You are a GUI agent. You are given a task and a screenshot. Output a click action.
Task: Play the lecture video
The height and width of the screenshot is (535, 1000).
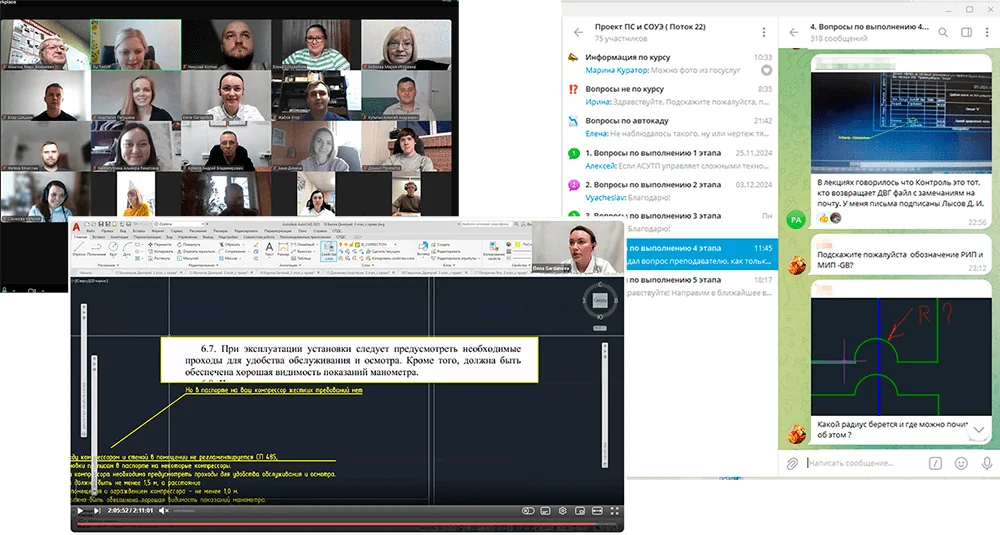[x=80, y=511]
